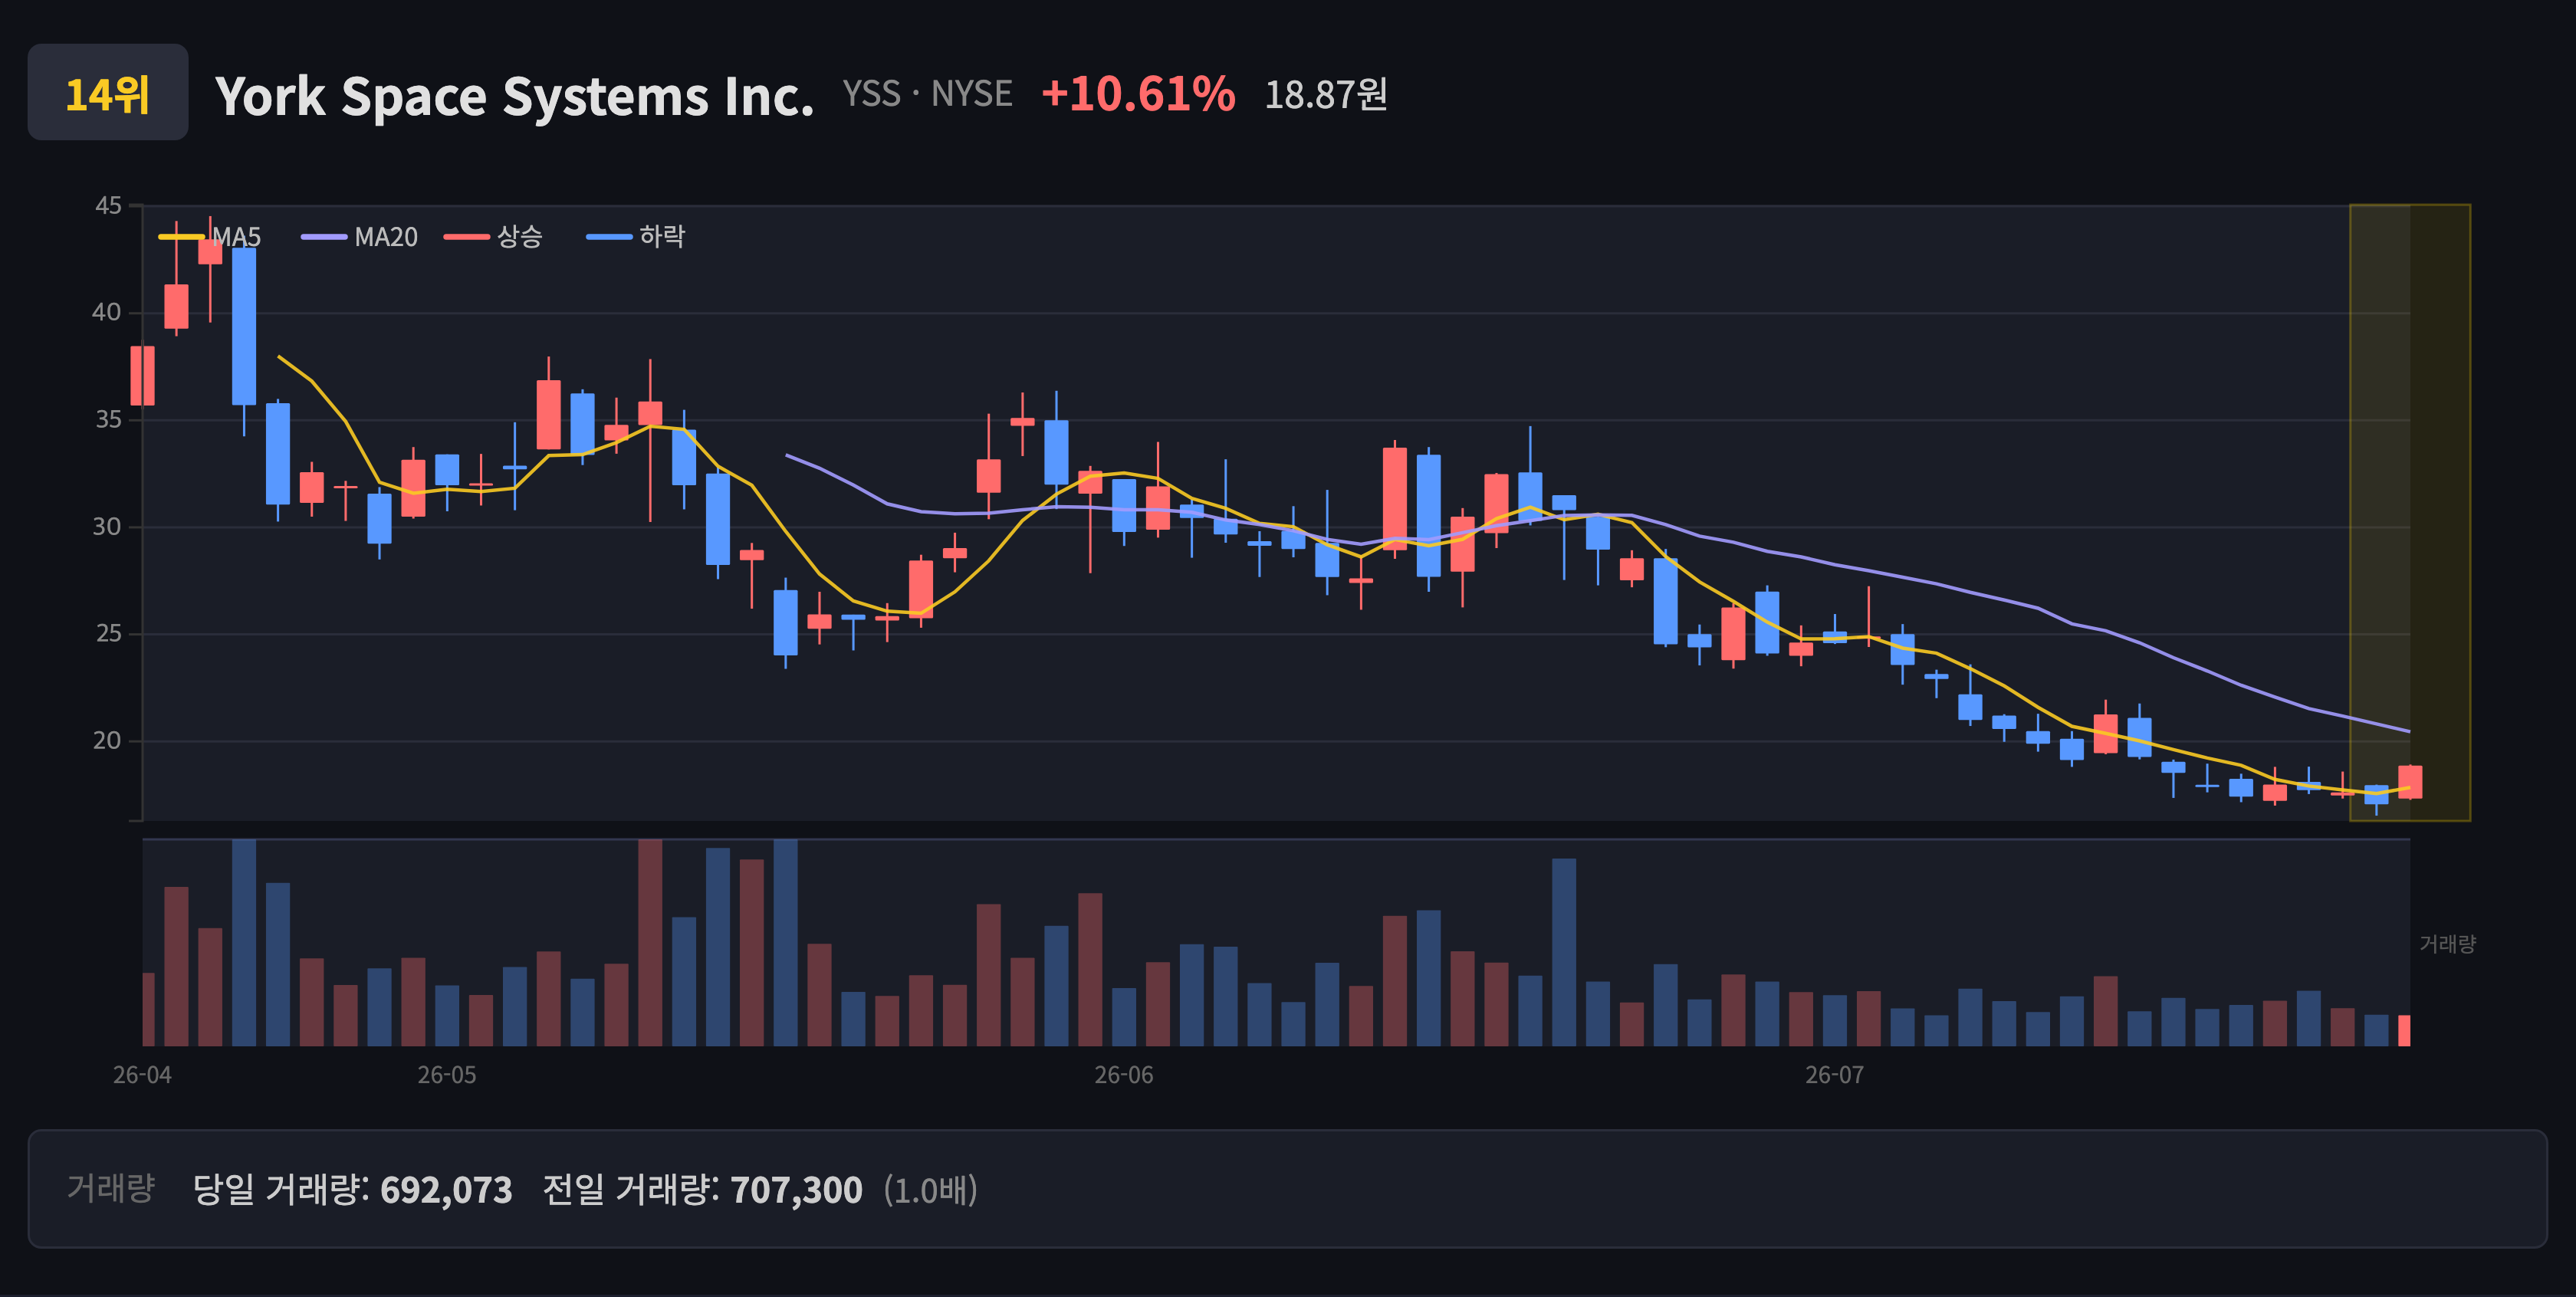Viewport: 2576px width, 1297px height.
Task: Click the 26-07 date axis label
Action: pos(1835,1075)
